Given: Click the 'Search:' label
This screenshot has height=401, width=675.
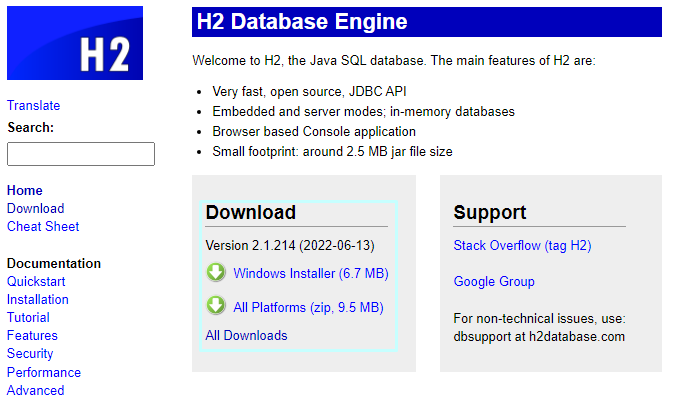Looking at the screenshot, I should [31, 128].
